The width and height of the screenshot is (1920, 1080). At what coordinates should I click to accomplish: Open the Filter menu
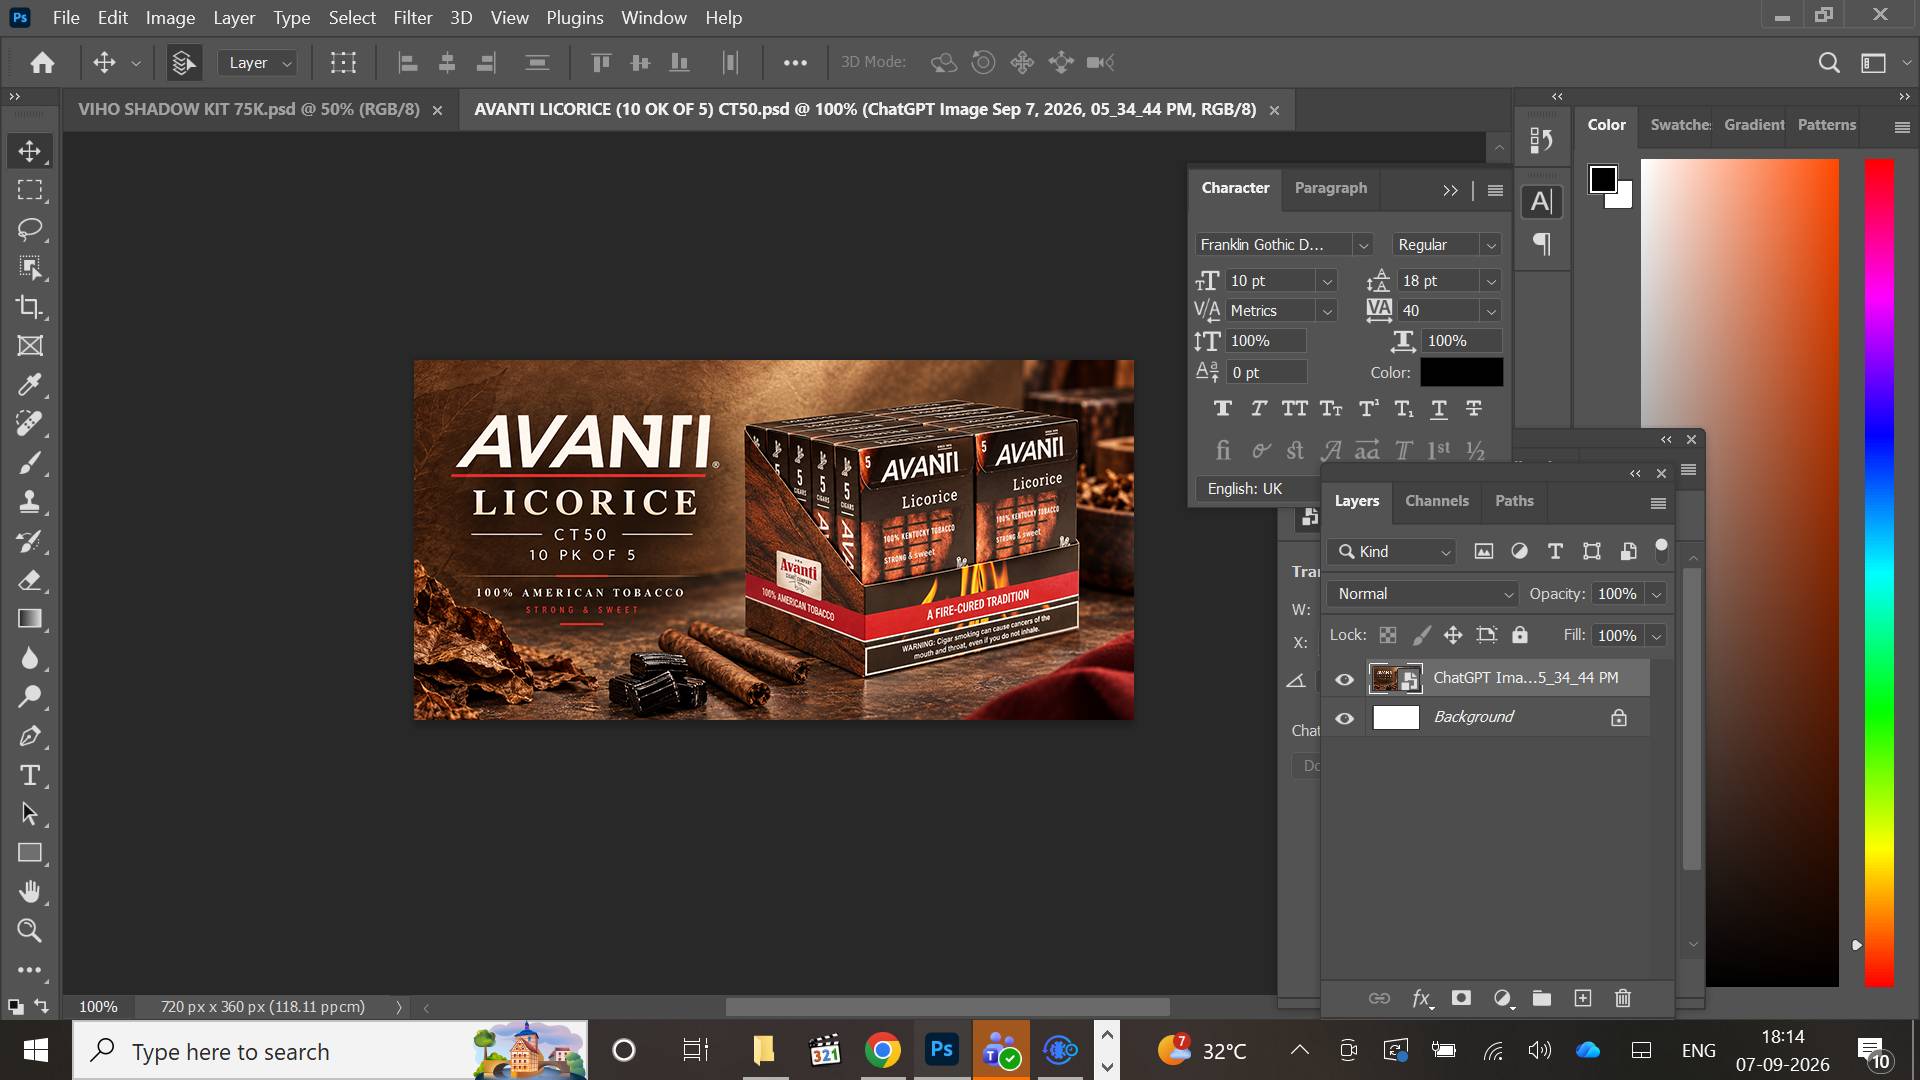(x=412, y=18)
